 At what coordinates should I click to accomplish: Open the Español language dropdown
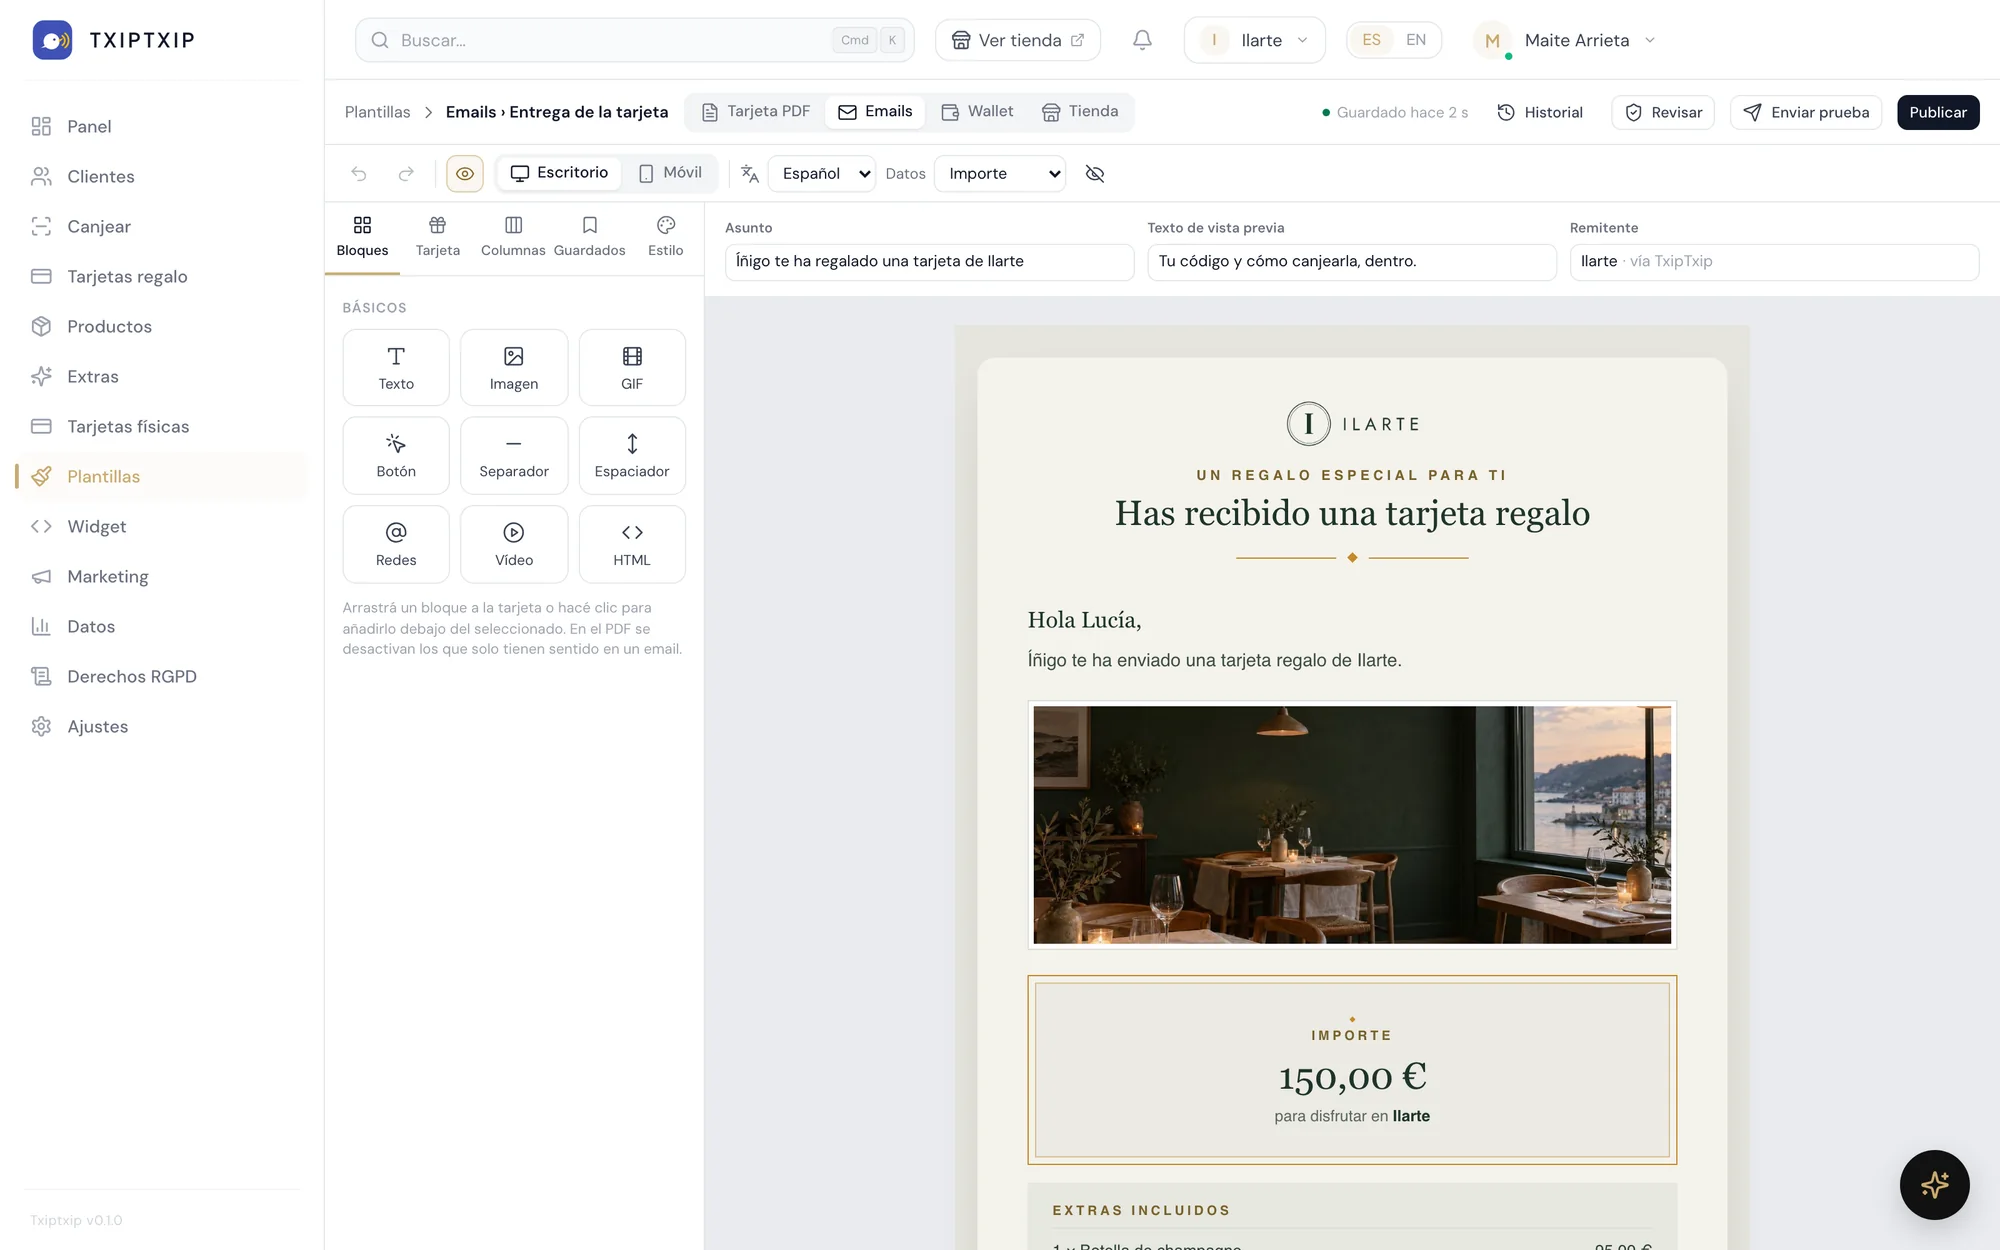[x=822, y=174]
